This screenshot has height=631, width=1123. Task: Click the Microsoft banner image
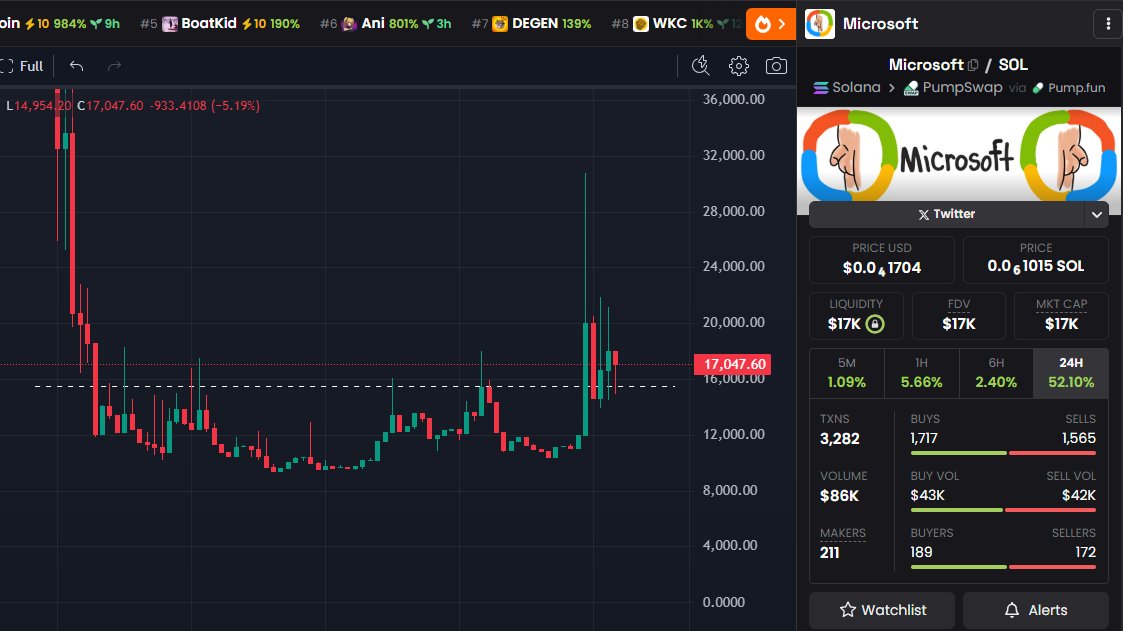point(959,154)
